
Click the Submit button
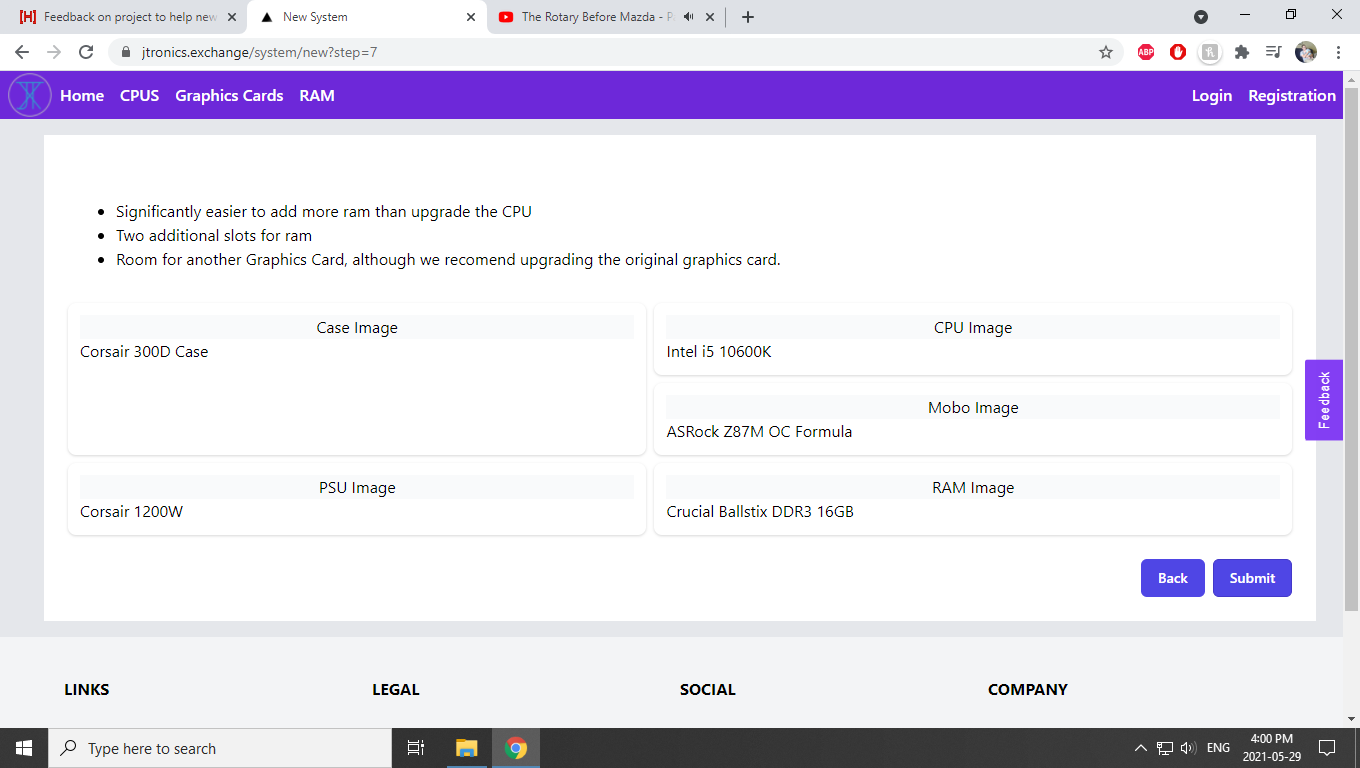click(1252, 578)
